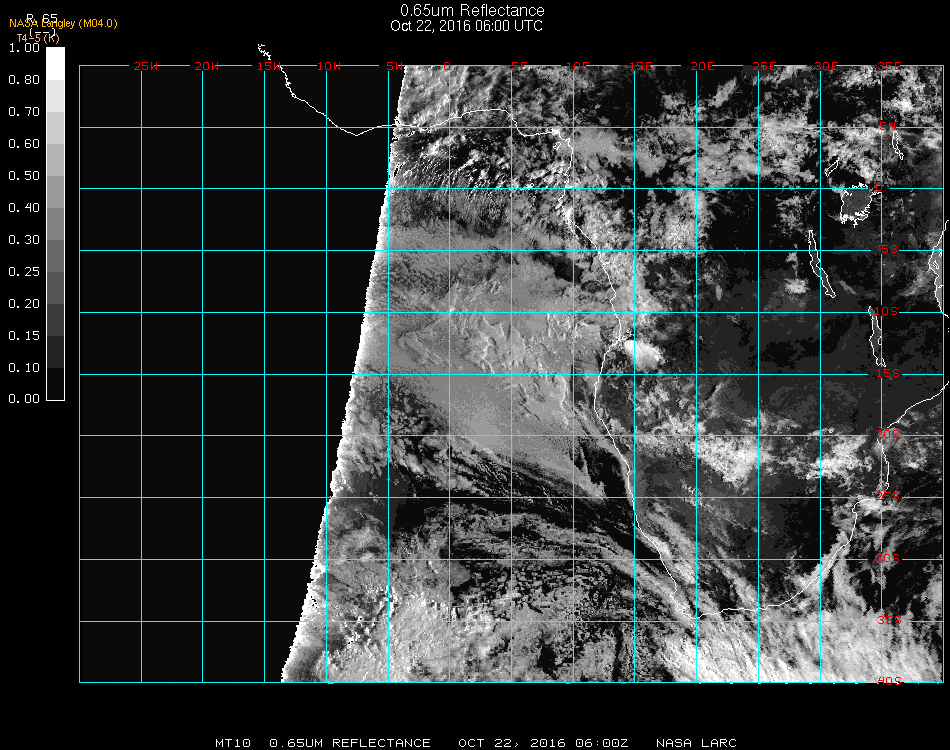Viewport: 950px width, 750px height.
Task: Click the 40S latitude label
Action: (x=888, y=681)
